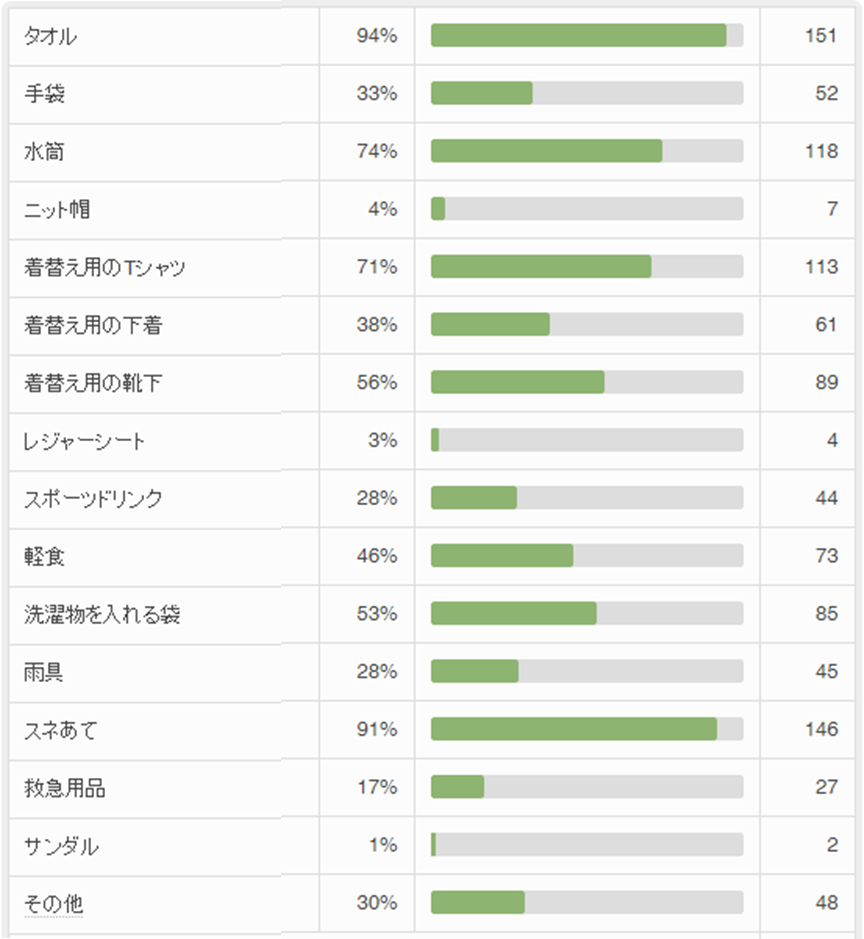Screen dimensions: 864x939
Task: Click the 着替え用のTシャツ bar
Action: click(x=587, y=267)
